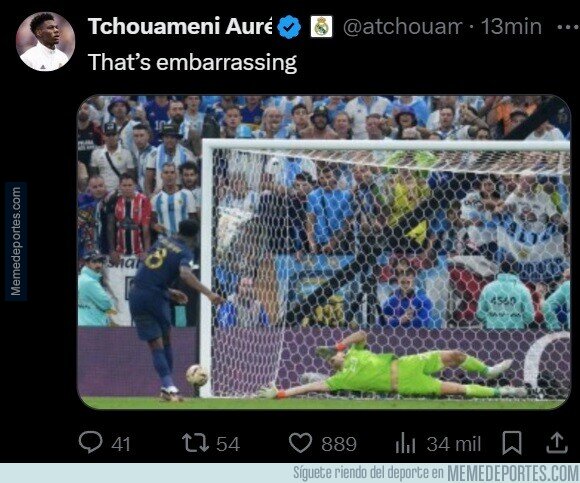This screenshot has height=483, width=580.
Task: Click the MEMEDEPORTES.COM footer link
Action: (x=513, y=473)
